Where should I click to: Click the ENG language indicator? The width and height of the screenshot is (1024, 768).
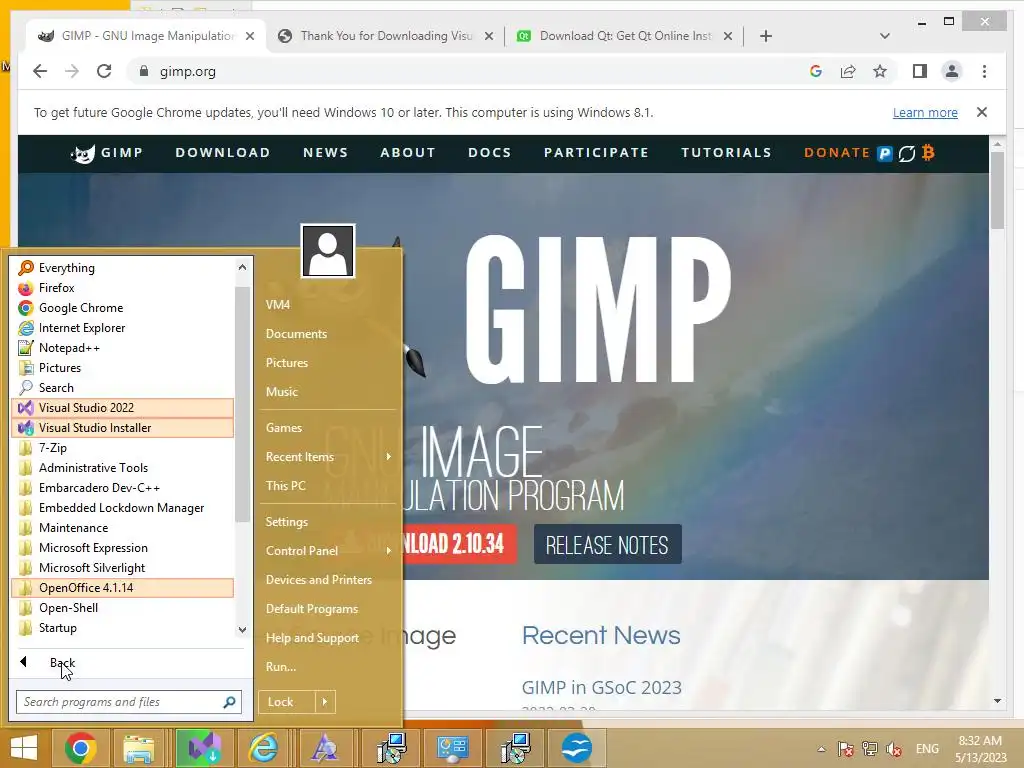pos(927,749)
